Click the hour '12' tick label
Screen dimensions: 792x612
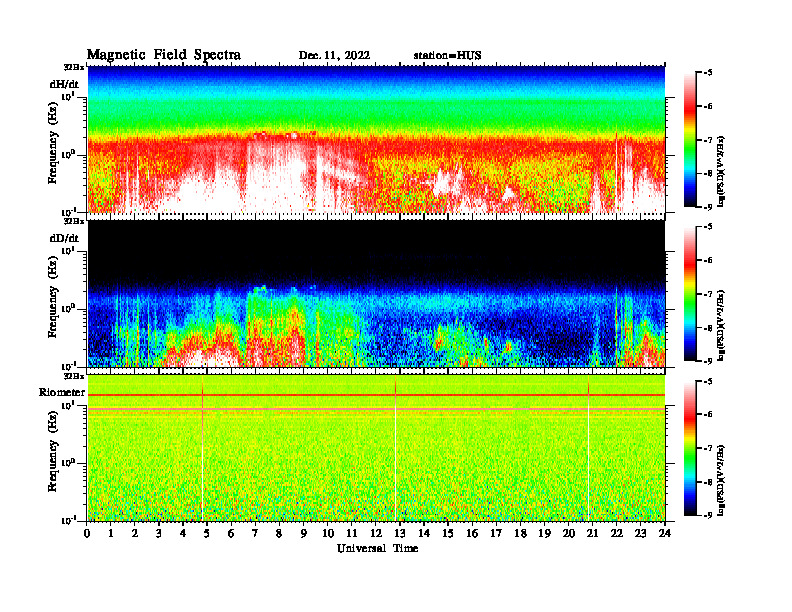coord(376,534)
